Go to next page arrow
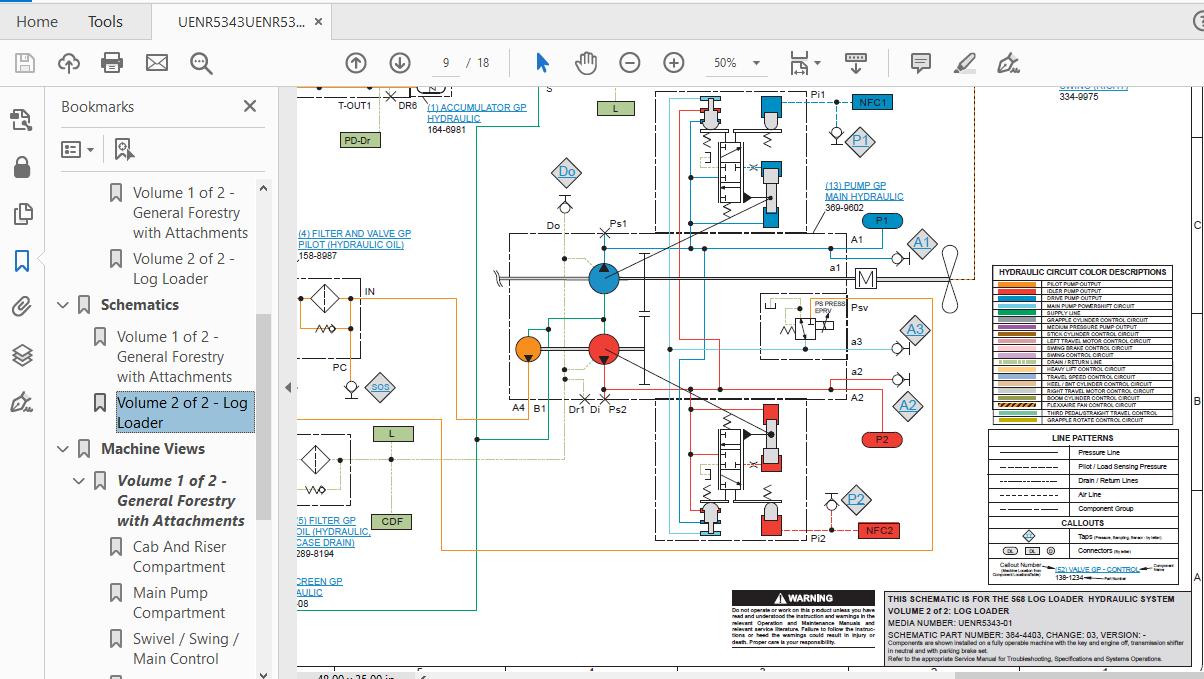 (x=400, y=63)
